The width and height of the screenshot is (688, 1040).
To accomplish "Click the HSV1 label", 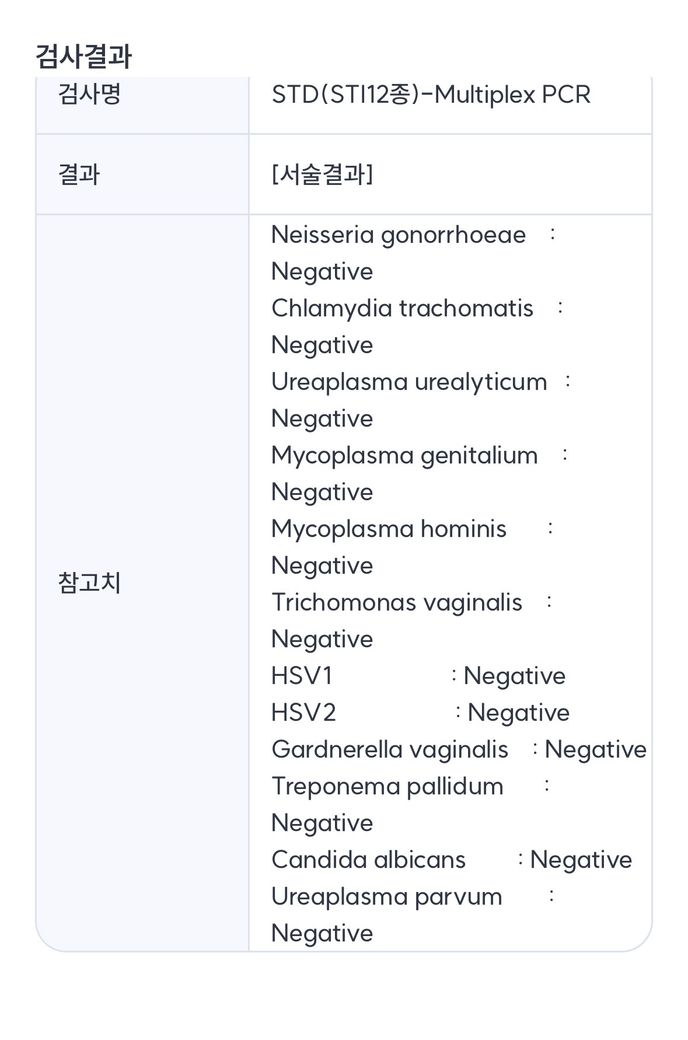I will coord(302,676).
